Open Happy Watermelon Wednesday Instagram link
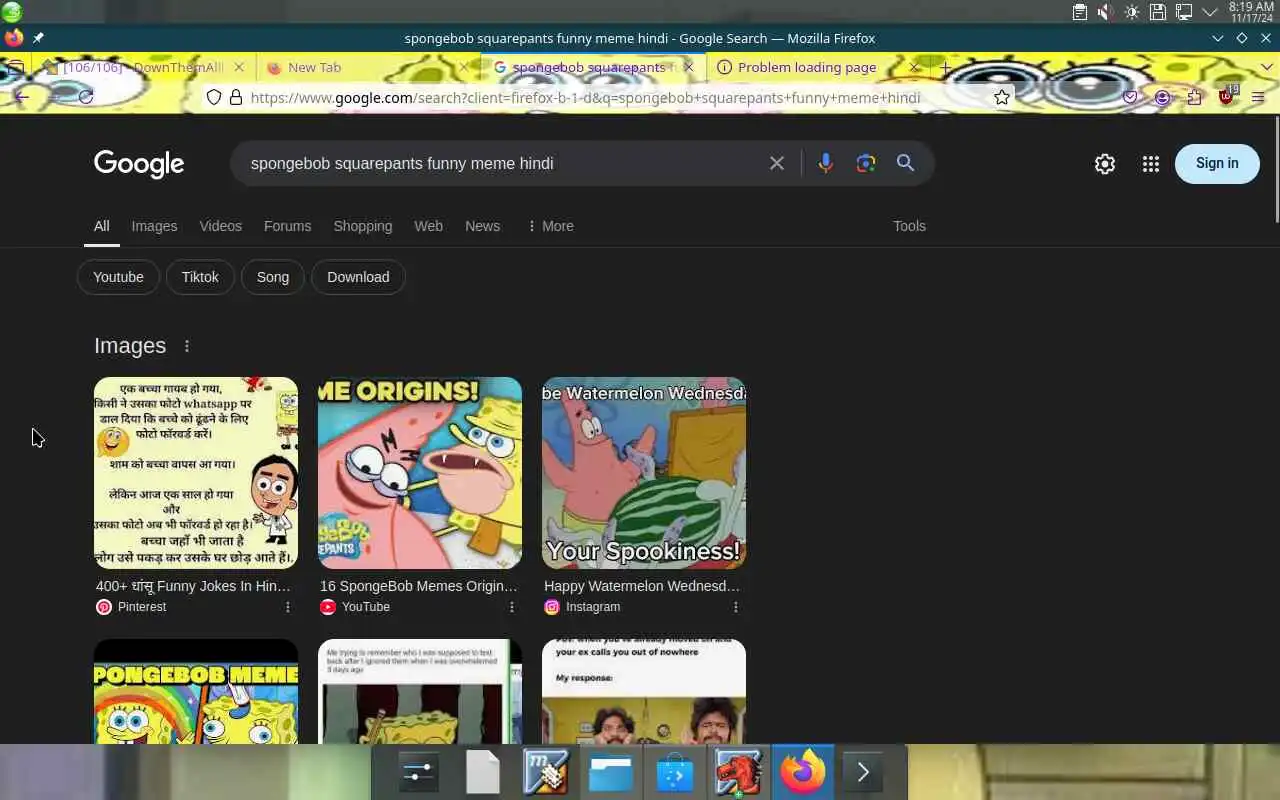The height and width of the screenshot is (800, 1280). pos(642,586)
